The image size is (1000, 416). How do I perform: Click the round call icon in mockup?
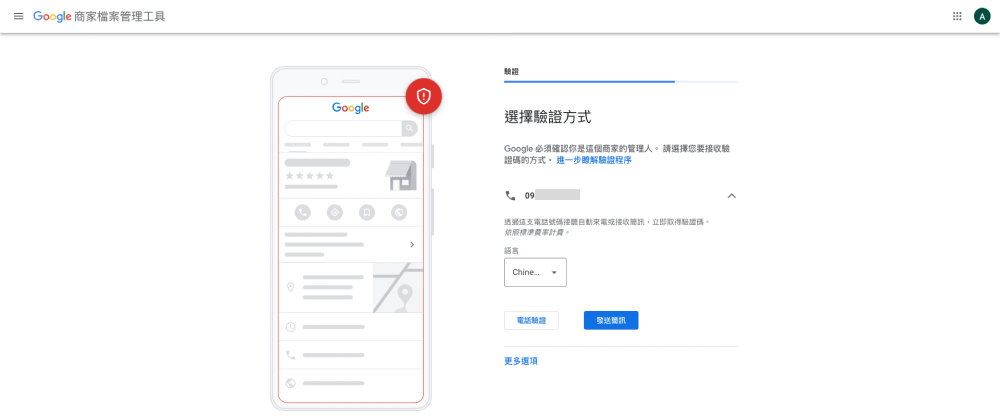(303, 212)
